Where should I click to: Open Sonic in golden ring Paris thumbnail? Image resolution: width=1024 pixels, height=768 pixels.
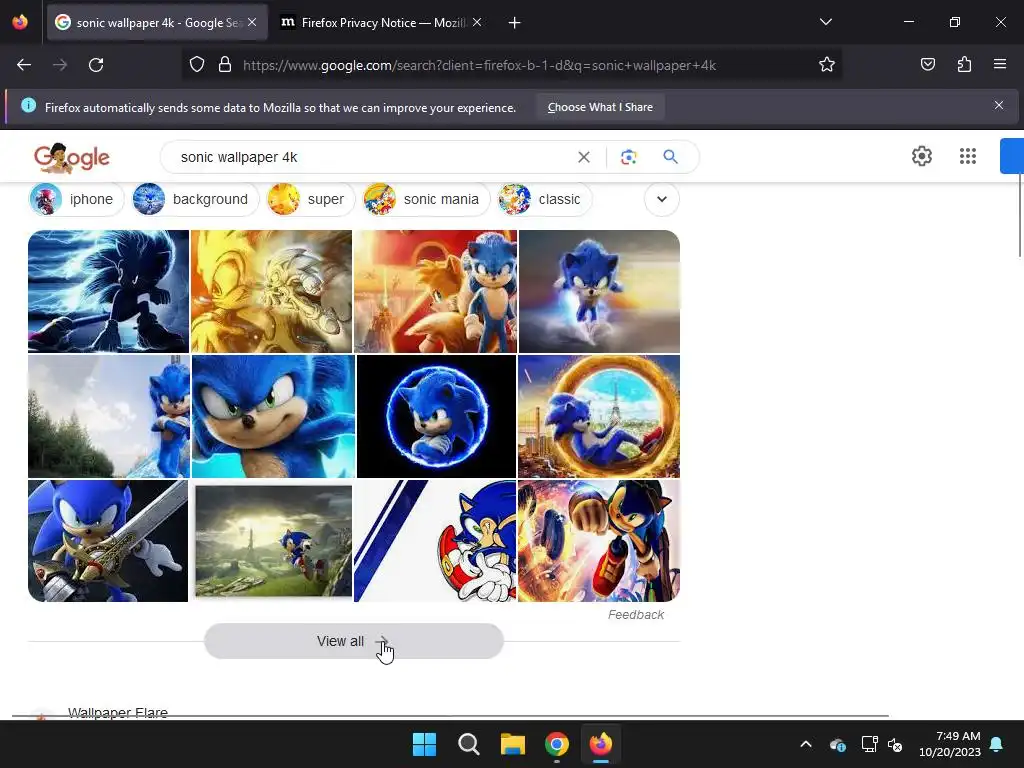(599, 417)
